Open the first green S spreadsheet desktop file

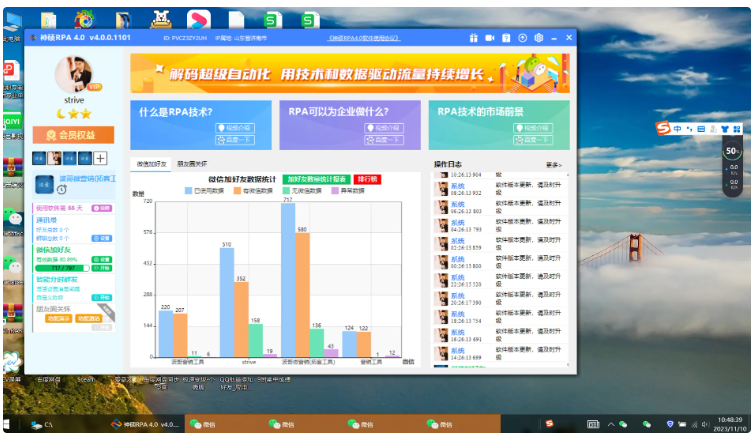tap(272, 20)
